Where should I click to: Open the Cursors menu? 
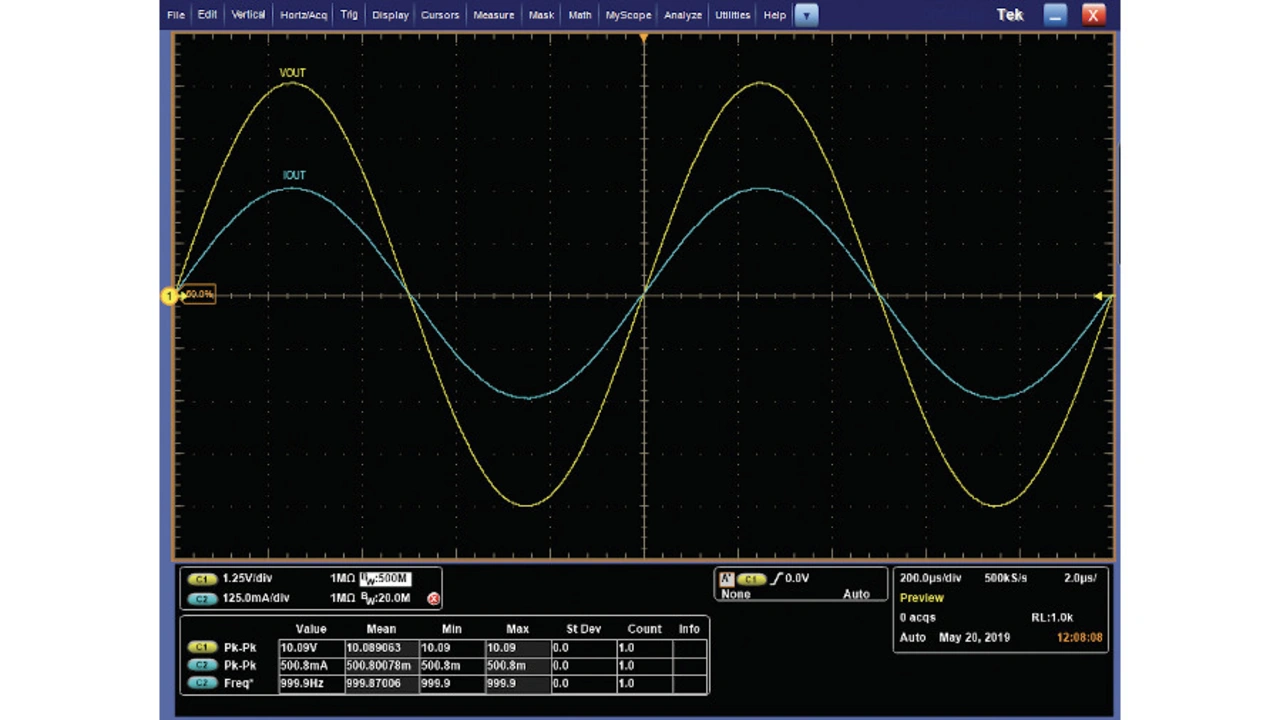pyautogui.click(x=440, y=15)
